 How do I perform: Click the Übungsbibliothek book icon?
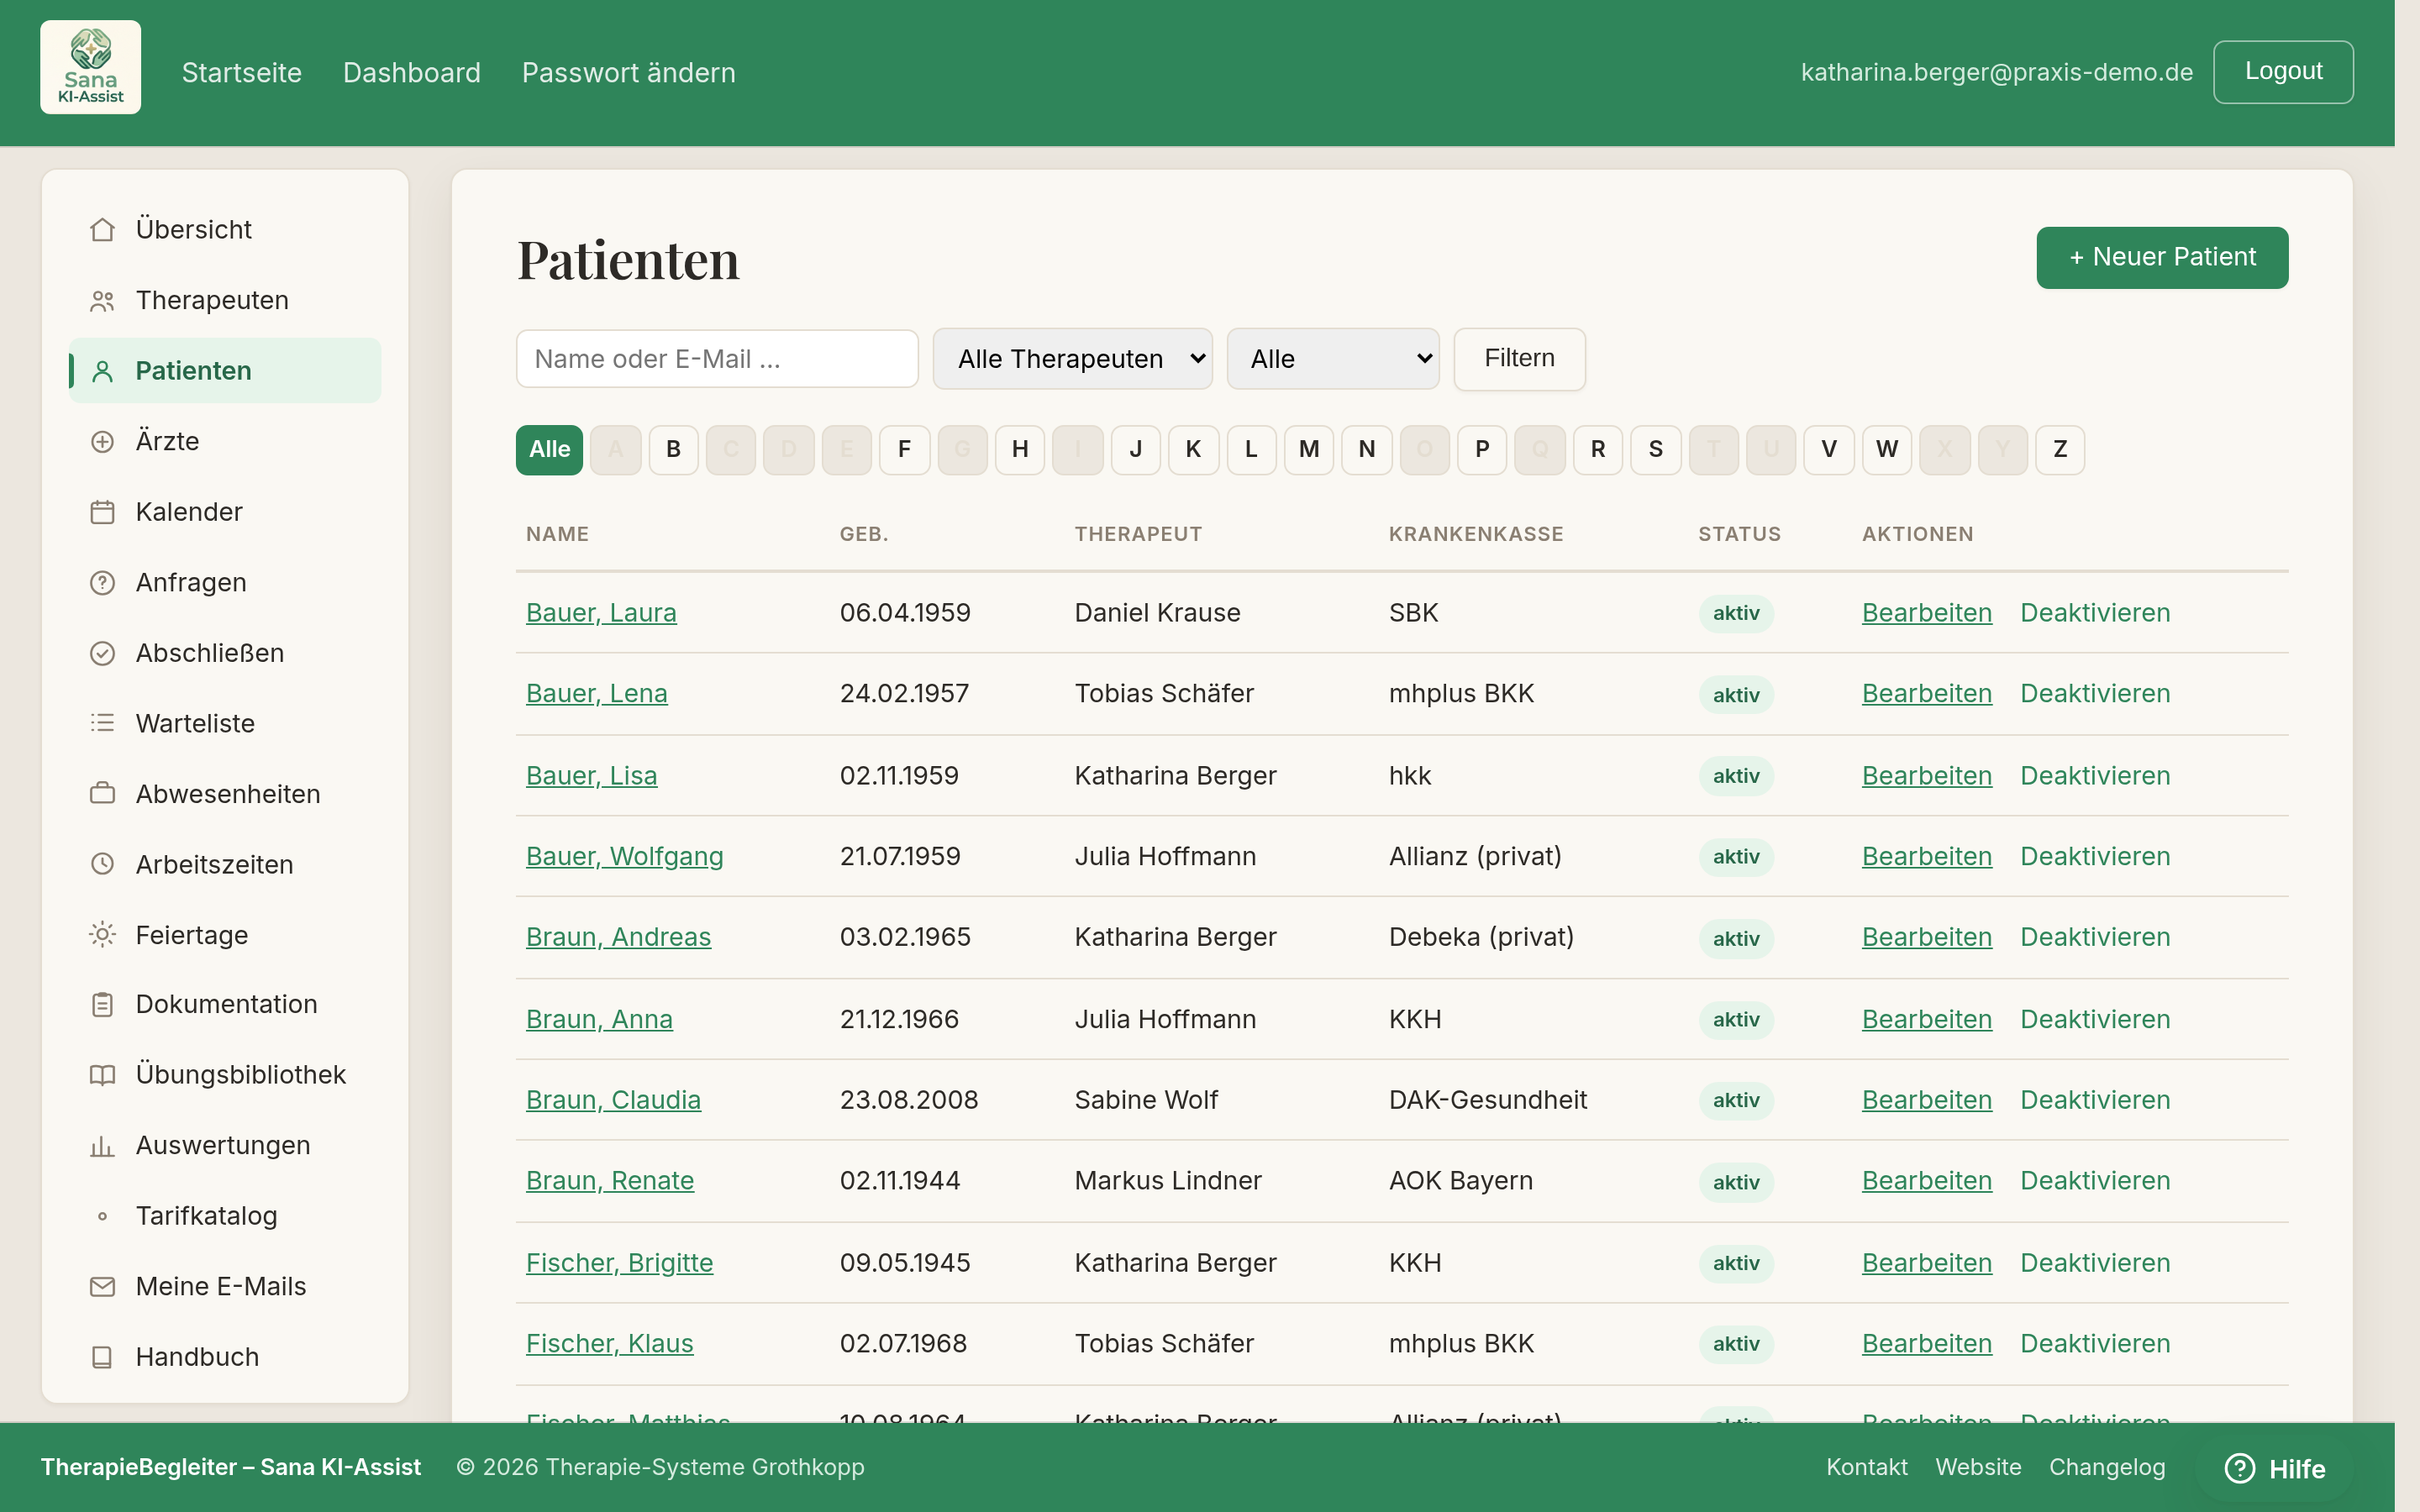pos(102,1075)
